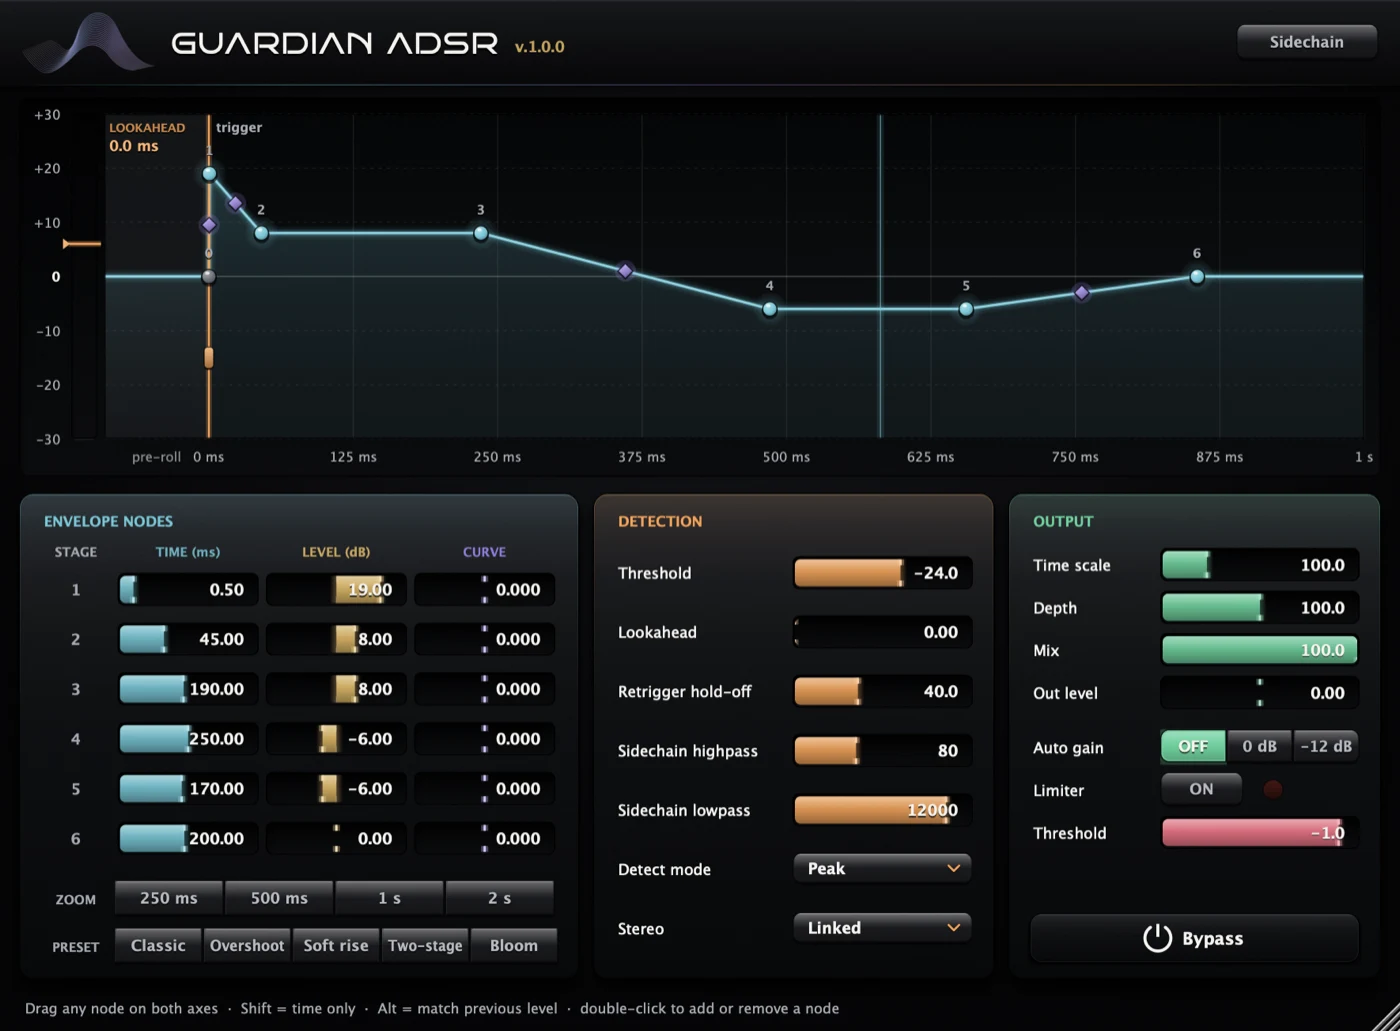Click envelope node 6 on the graph
This screenshot has width=1400, height=1031.
(x=1197, y=277)
